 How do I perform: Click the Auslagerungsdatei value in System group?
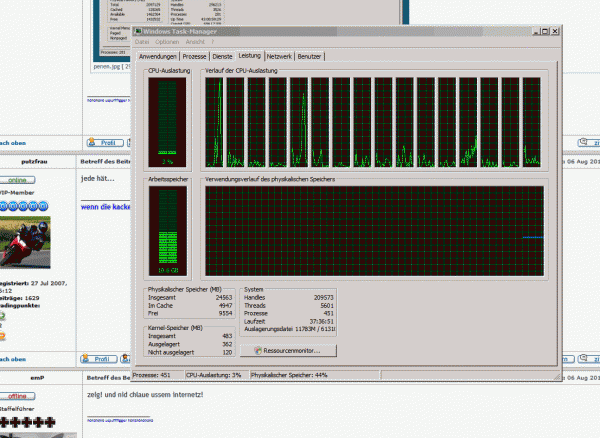tap(315, 329)
